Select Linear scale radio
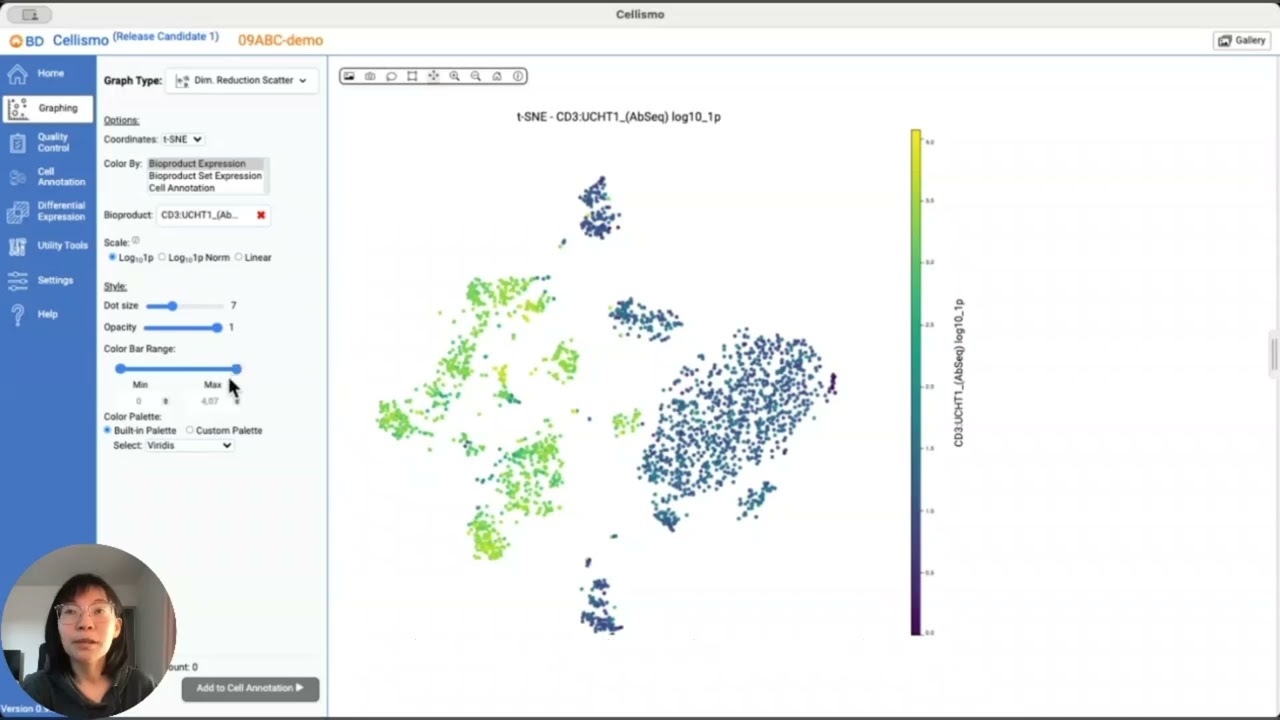 point(238,258)
